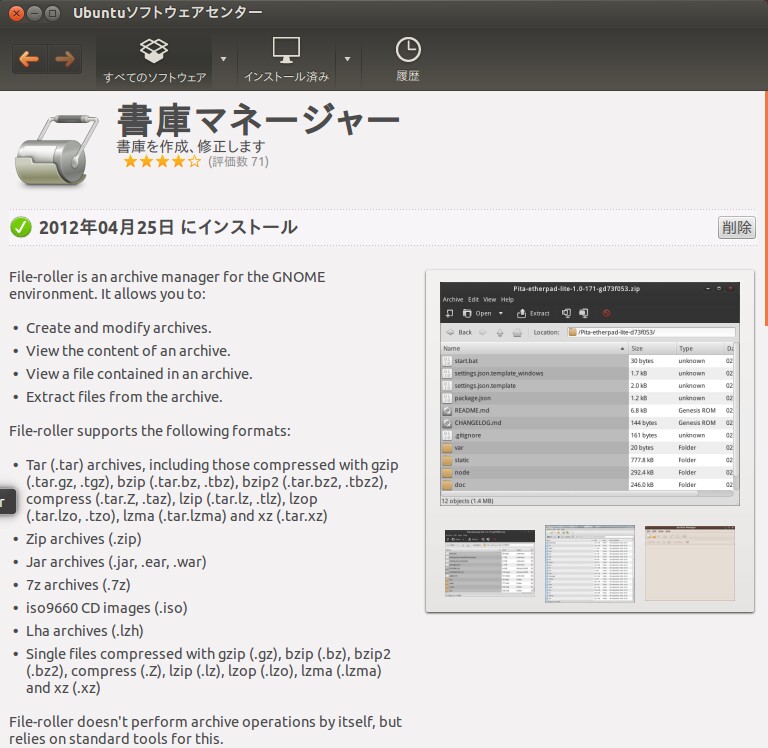Image resolution: width=768 pixels, height=748 pixels.
Task: Open the 履歴 history view
Action: click(x=408, y=59)
